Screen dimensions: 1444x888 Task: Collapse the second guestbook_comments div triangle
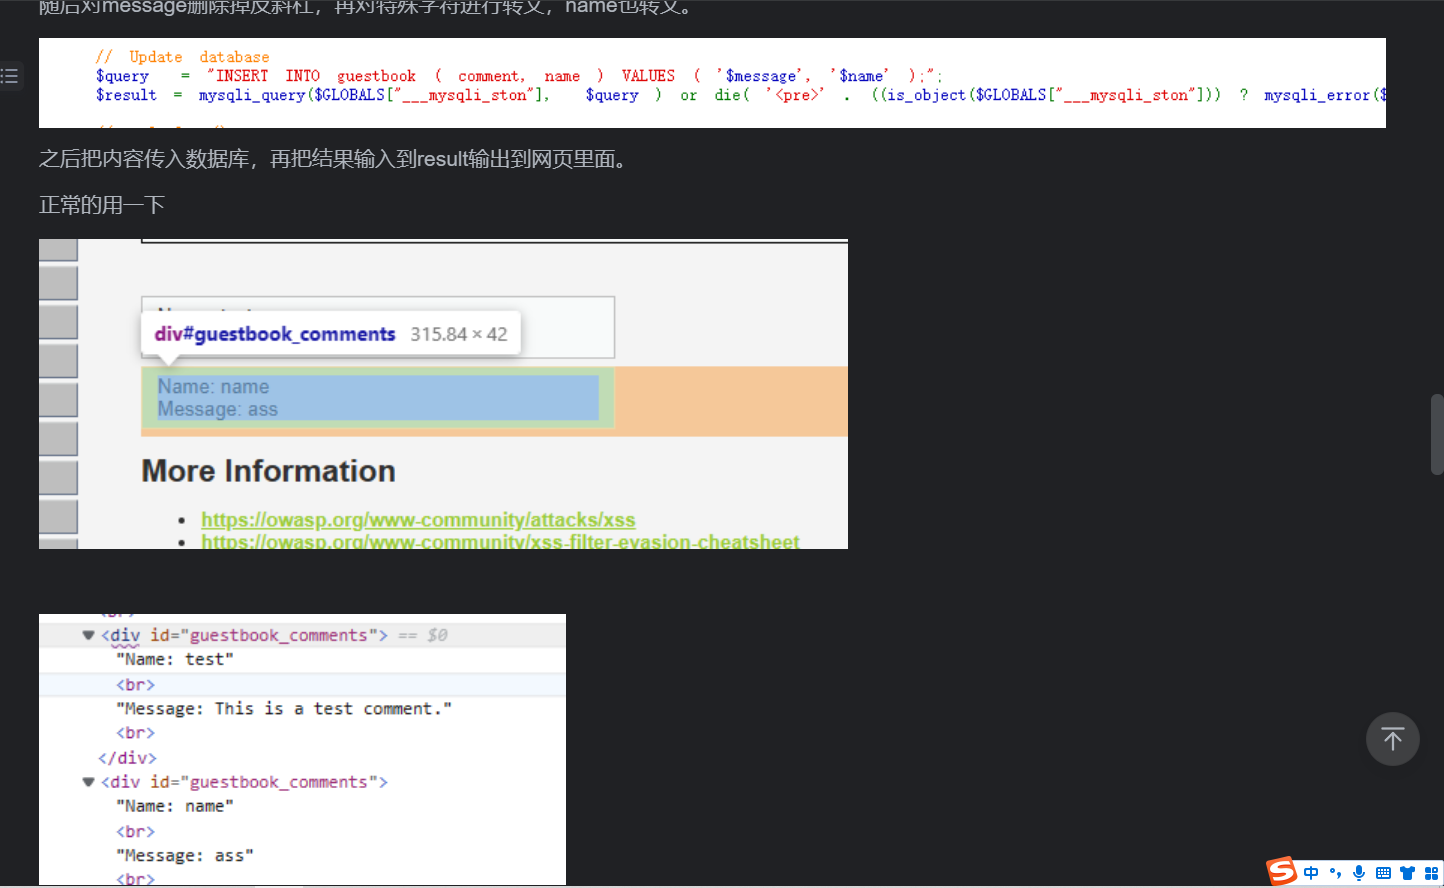click(x=88, y=782)
